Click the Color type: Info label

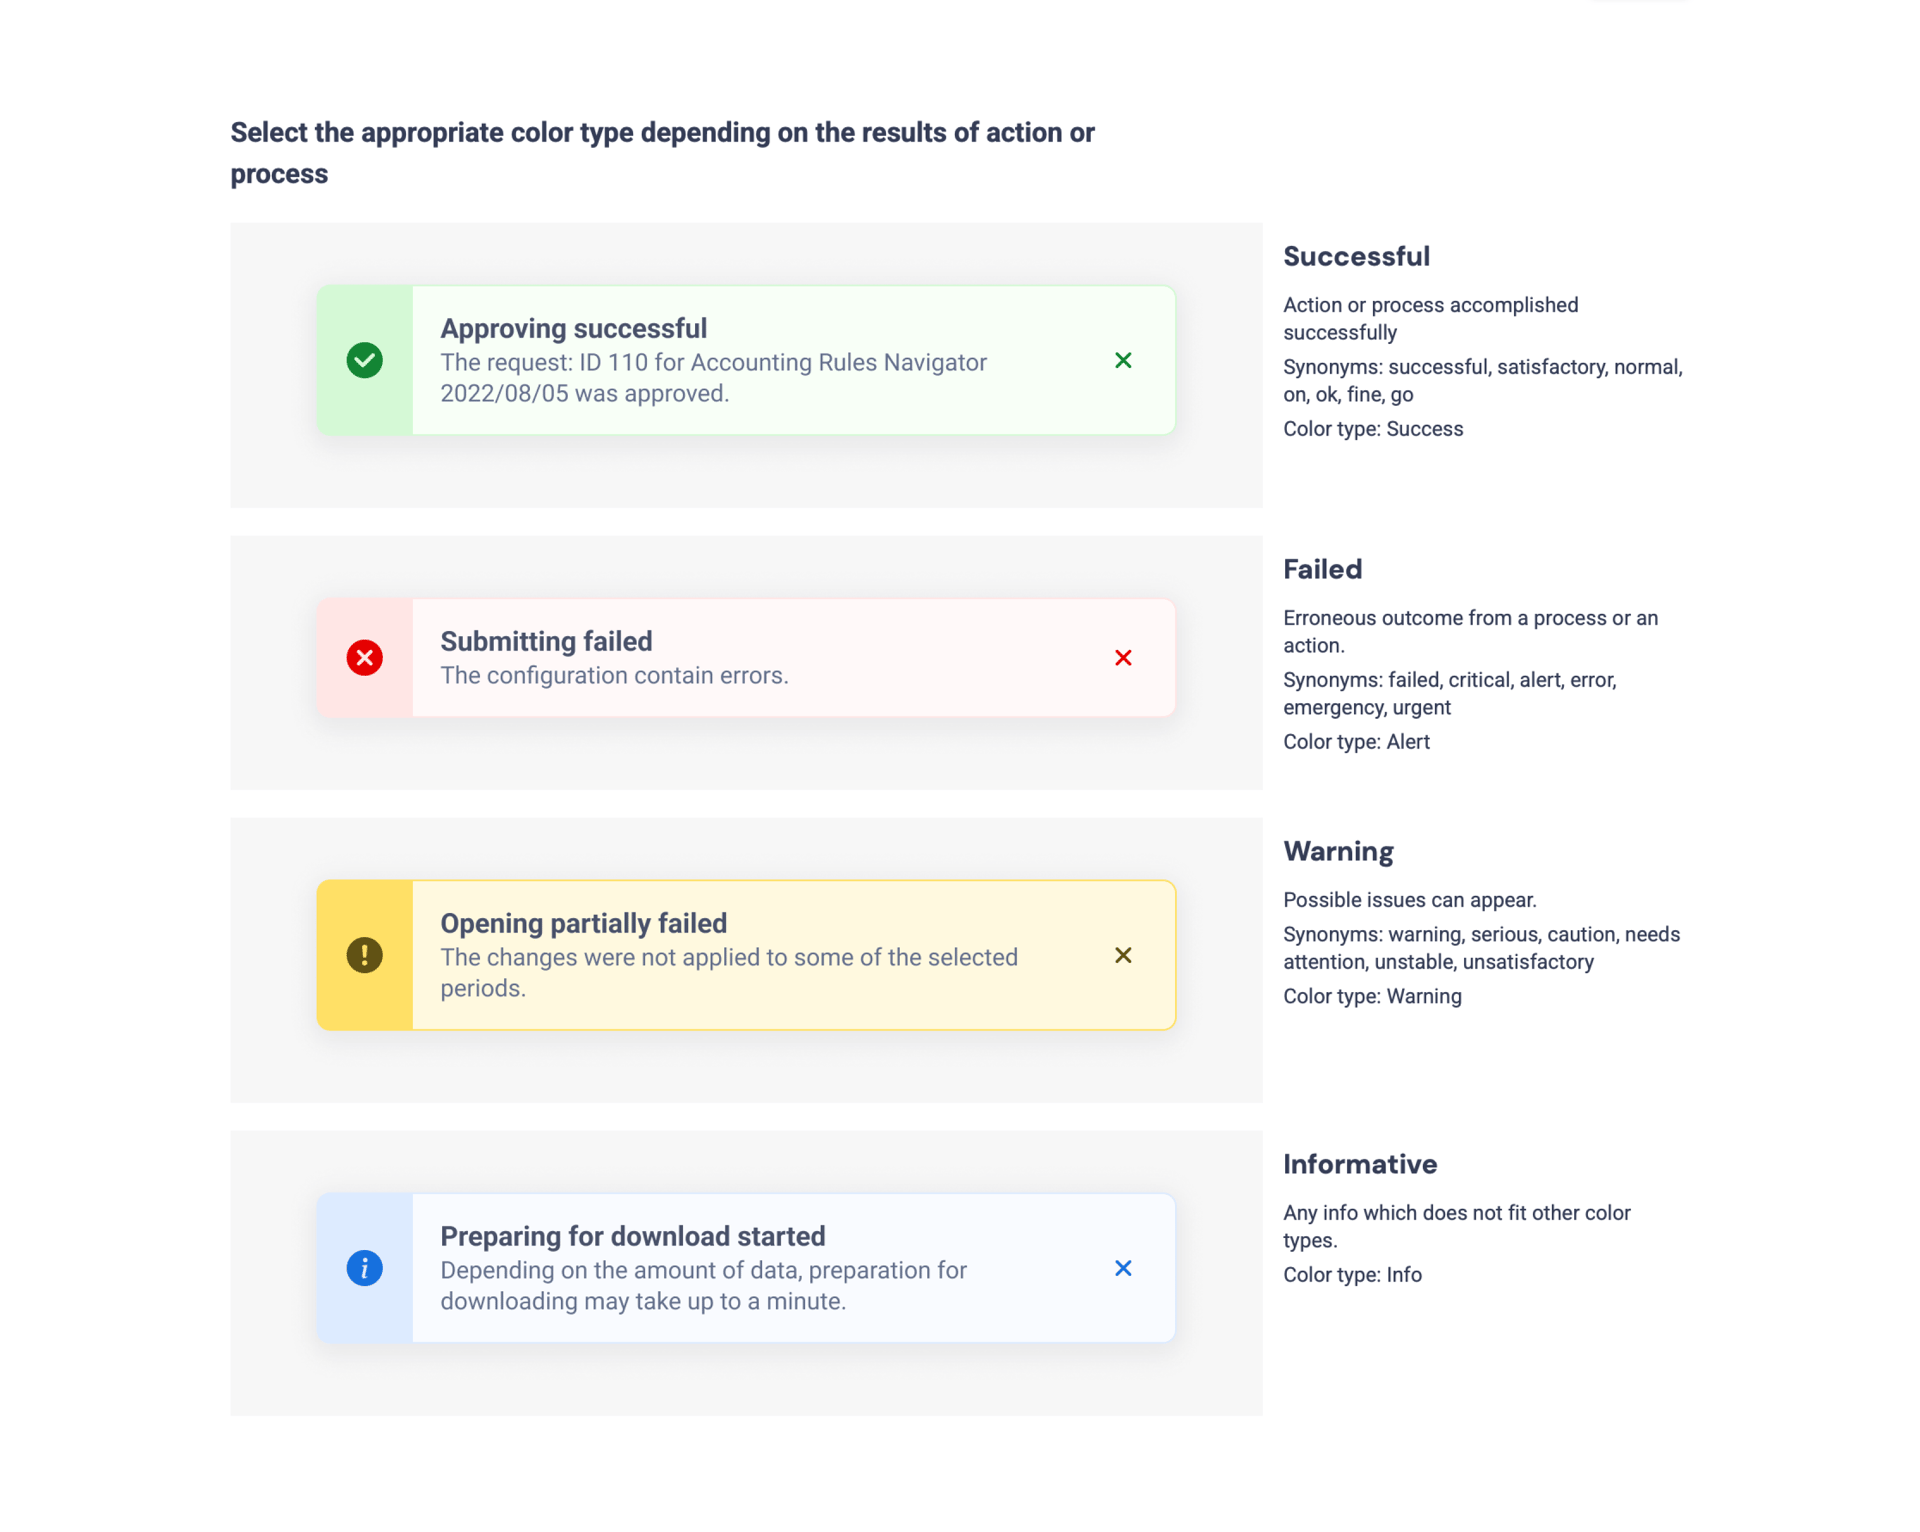tap(1352, 1275)
